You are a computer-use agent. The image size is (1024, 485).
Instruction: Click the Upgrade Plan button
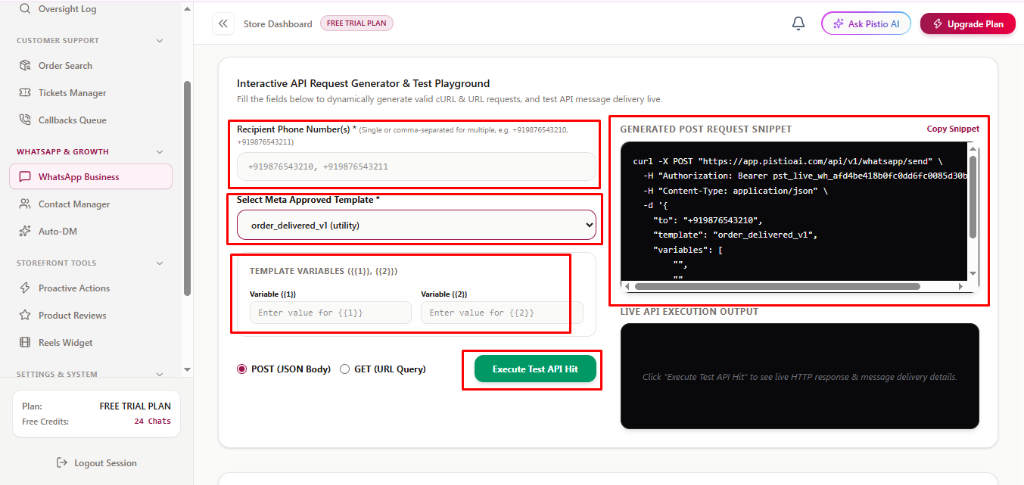(x=968, y=24)
